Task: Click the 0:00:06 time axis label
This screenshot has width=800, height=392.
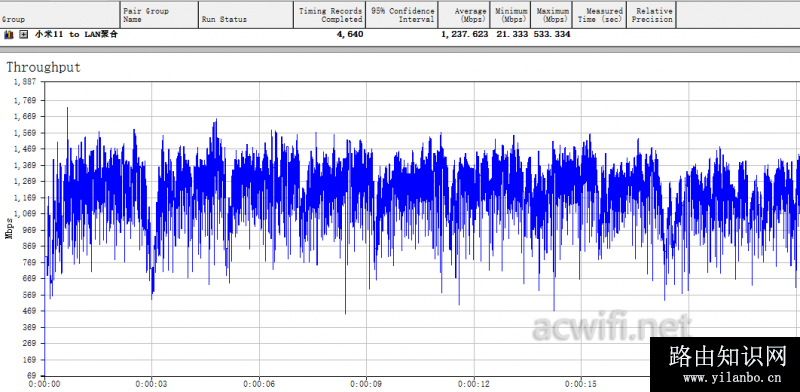Action: pyautogui.click(x=259, y=384)
